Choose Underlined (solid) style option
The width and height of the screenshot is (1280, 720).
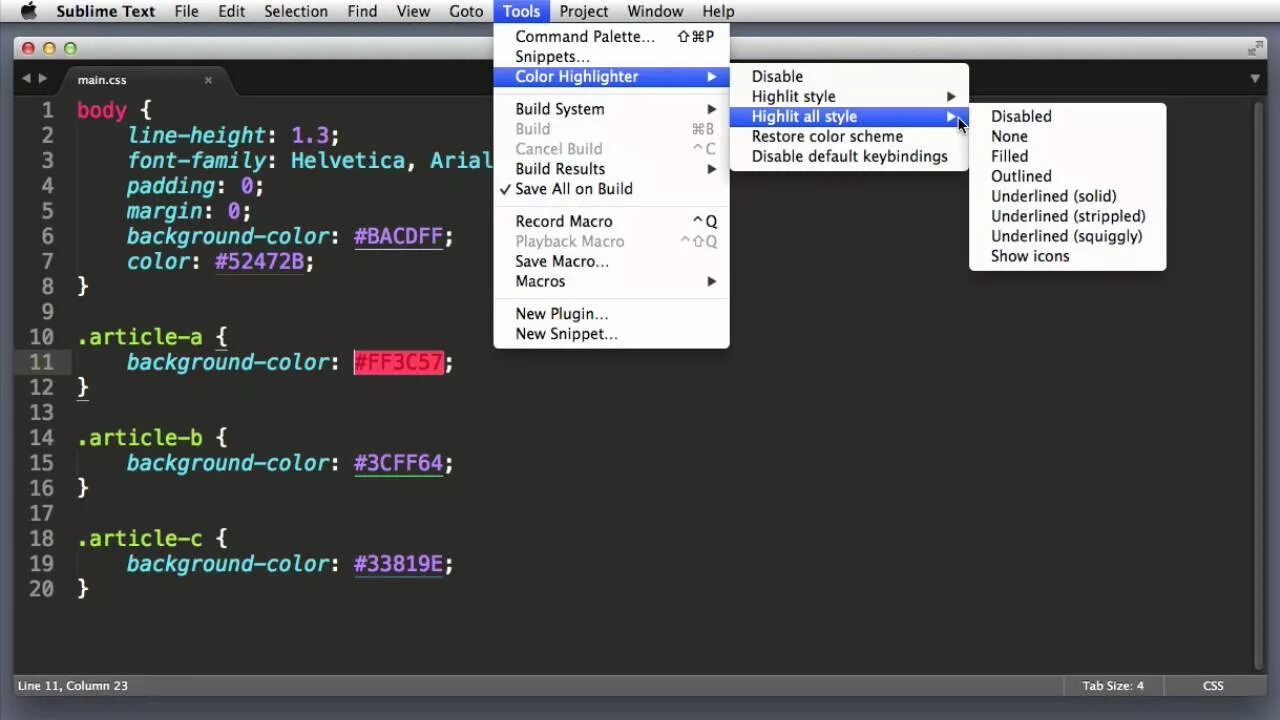(1067, 196)
